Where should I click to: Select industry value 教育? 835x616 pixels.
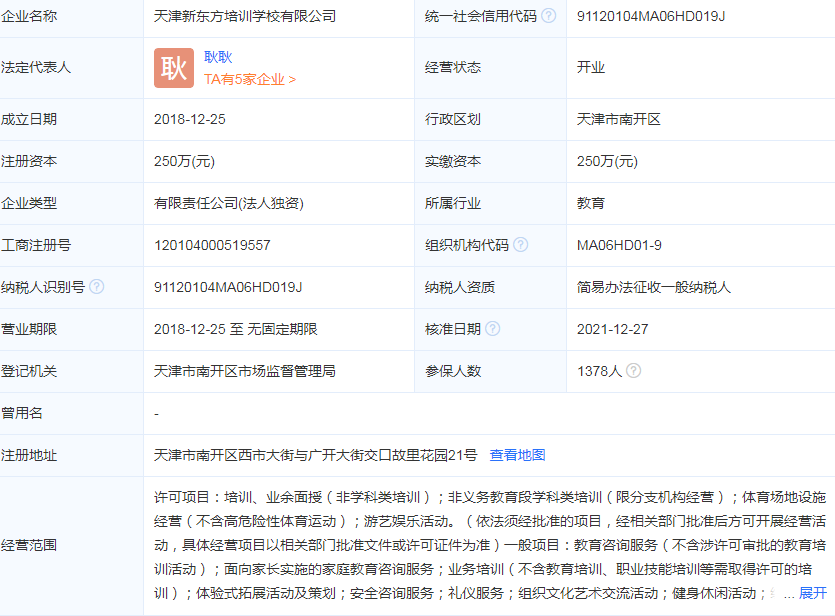coord(591,203)
